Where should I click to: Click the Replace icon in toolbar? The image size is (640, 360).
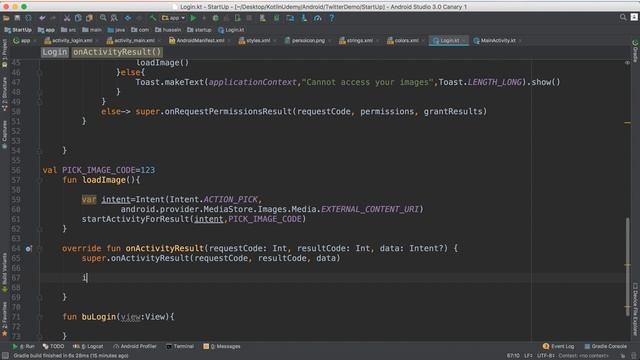point(114,18)
